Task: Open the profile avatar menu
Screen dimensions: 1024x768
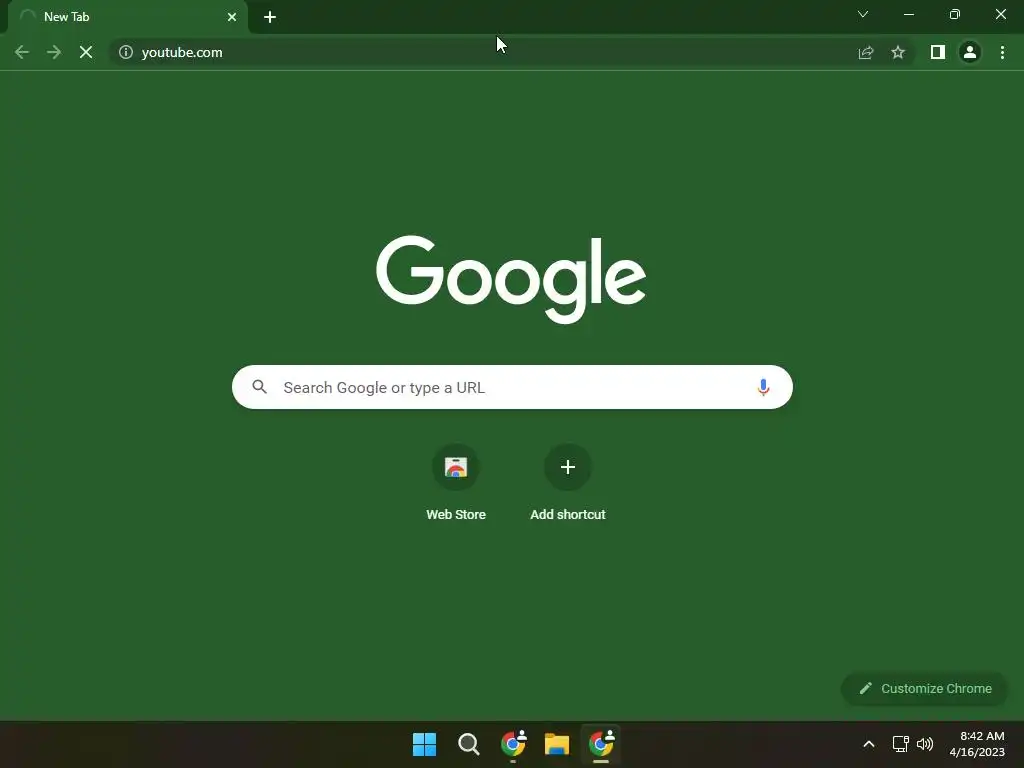Action: [970, 52]
